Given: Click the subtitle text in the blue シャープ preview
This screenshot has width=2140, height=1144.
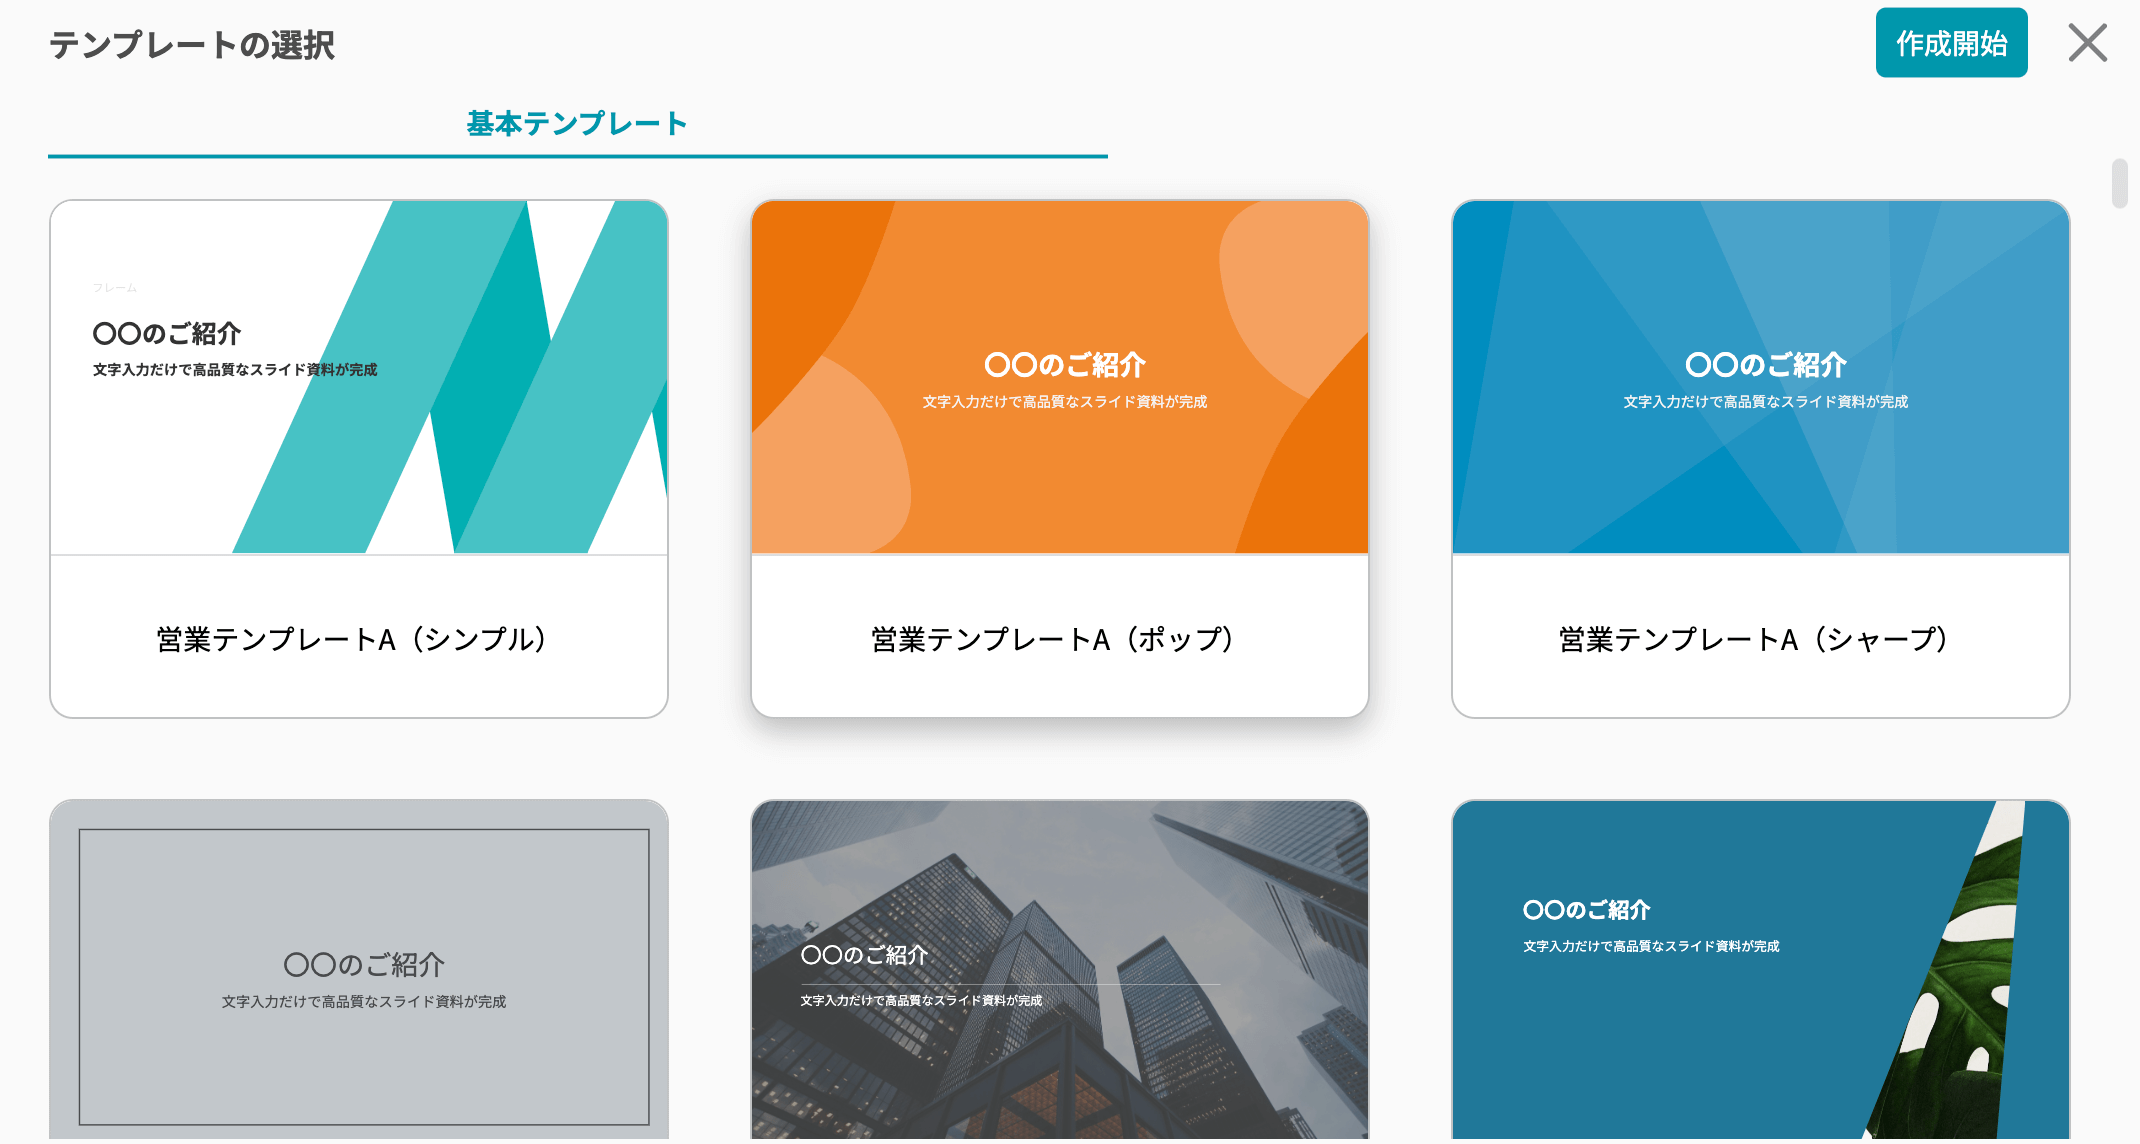Looking at the screenshot, I should click(x=1765, y=402).
